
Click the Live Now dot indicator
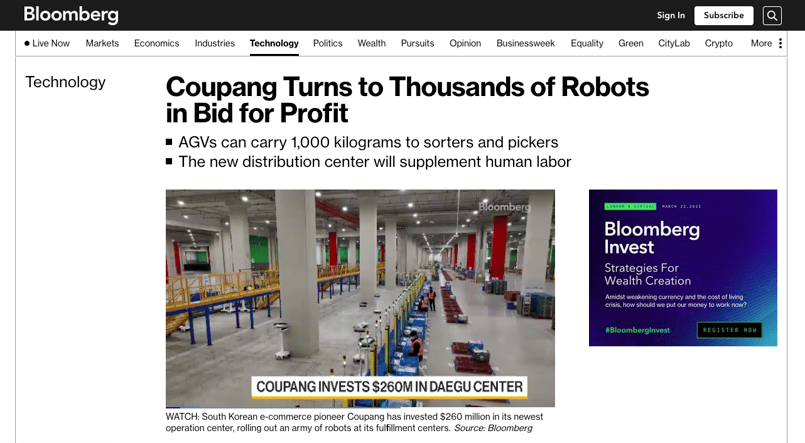coord(27,44)
